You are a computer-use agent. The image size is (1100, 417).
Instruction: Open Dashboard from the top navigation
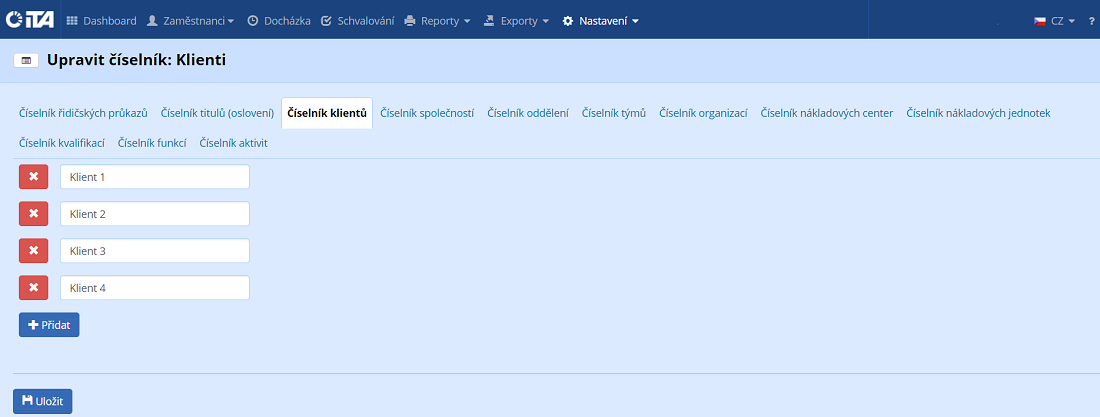pos(101,21)
